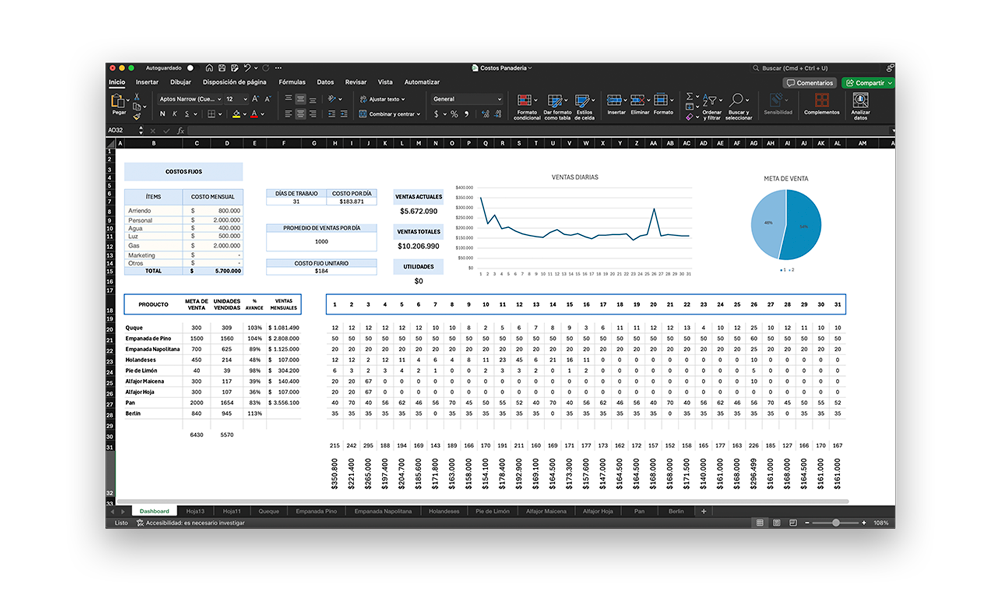Toggle italic (K) formatting
1000x590 pixels.
(175, 114)
